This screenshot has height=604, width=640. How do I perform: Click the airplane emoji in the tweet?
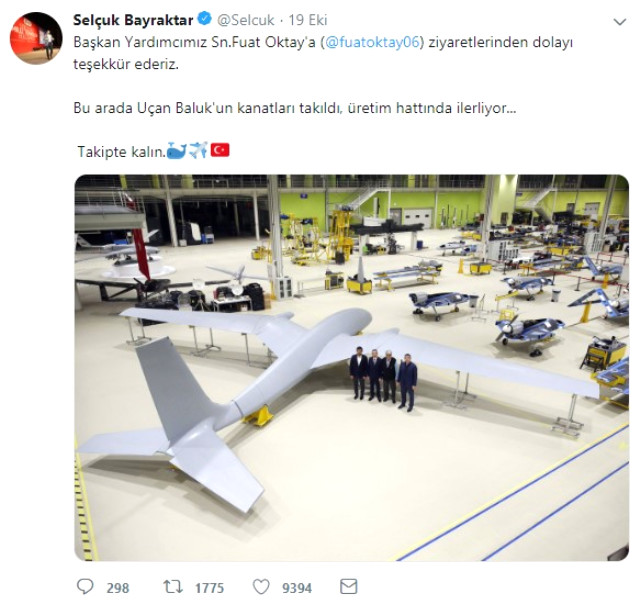coord(199,150)
